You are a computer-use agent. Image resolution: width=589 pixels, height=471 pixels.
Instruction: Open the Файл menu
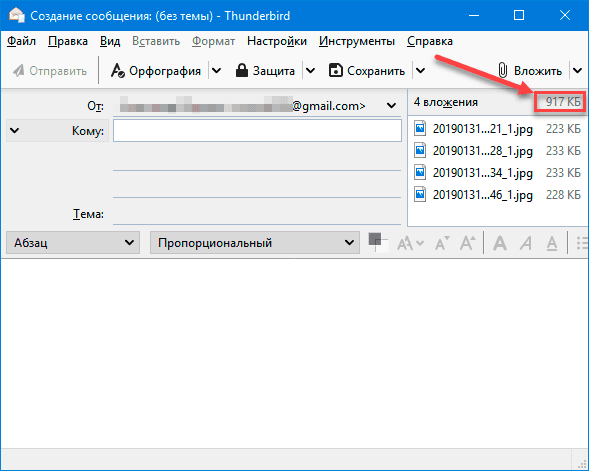point(21,41)
